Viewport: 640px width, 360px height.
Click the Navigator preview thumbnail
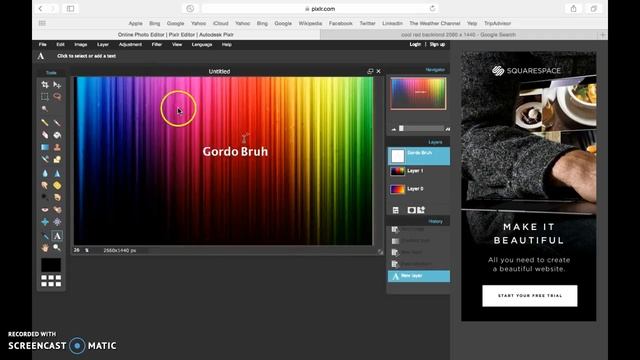coord(418,93)
